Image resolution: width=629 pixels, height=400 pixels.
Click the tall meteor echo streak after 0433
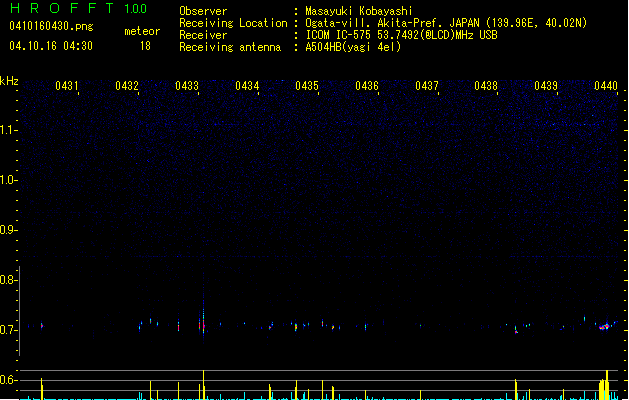tap(203, 309)
